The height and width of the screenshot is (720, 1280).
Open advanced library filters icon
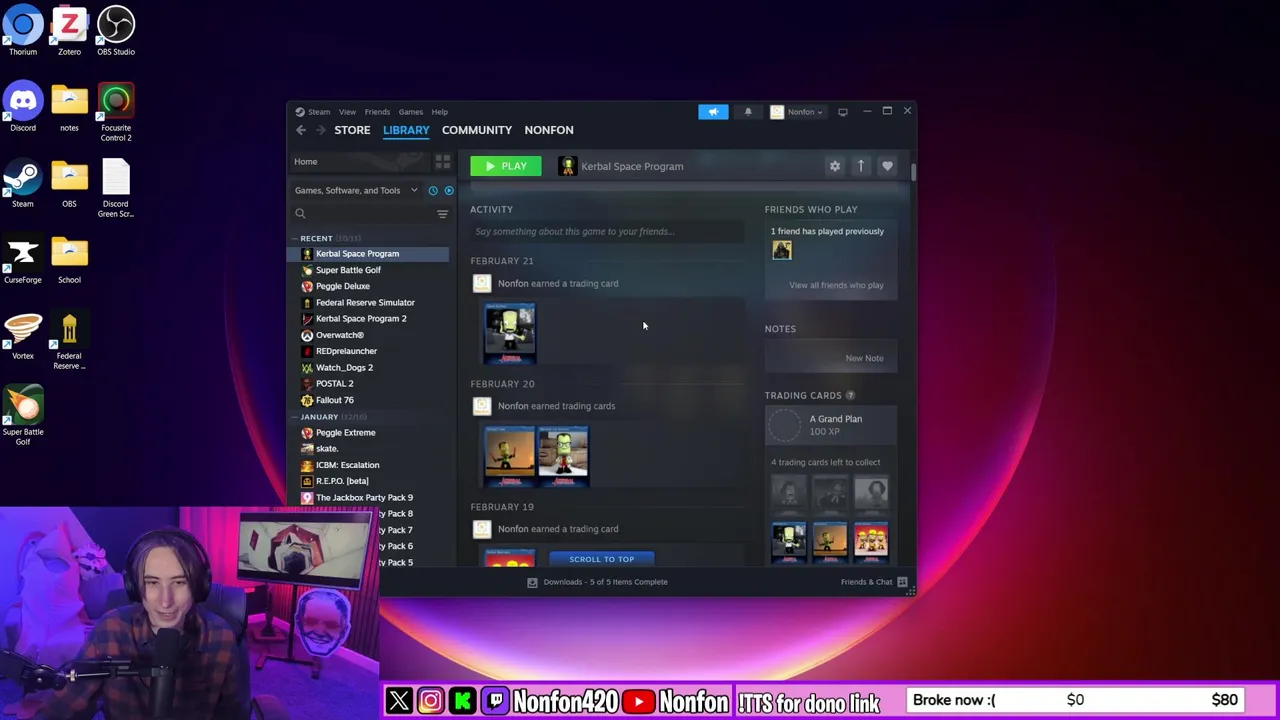[x=442, y=213]
